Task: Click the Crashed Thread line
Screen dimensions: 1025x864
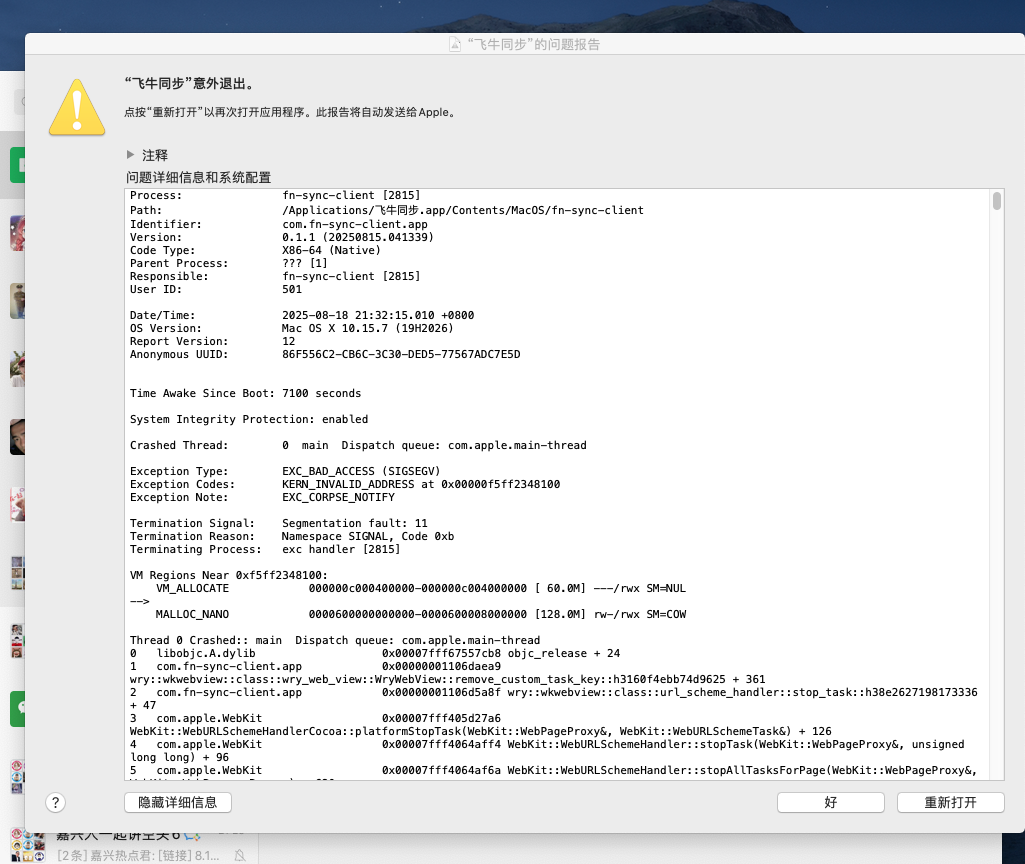Action: (358, 445)
